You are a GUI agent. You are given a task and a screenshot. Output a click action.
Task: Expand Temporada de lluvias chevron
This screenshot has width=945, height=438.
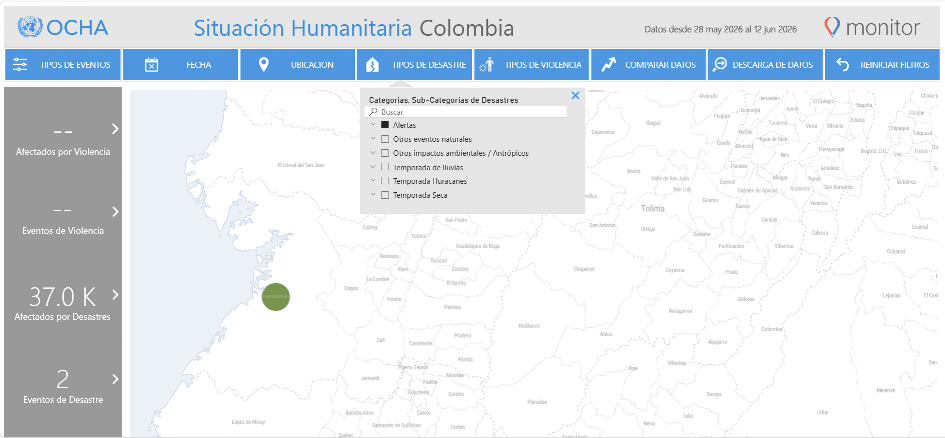point(373,167)
